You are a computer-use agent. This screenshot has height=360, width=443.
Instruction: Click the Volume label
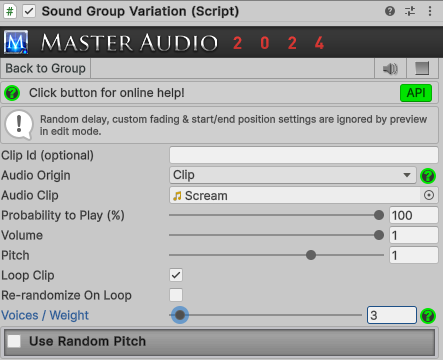(x=22, y=236)
